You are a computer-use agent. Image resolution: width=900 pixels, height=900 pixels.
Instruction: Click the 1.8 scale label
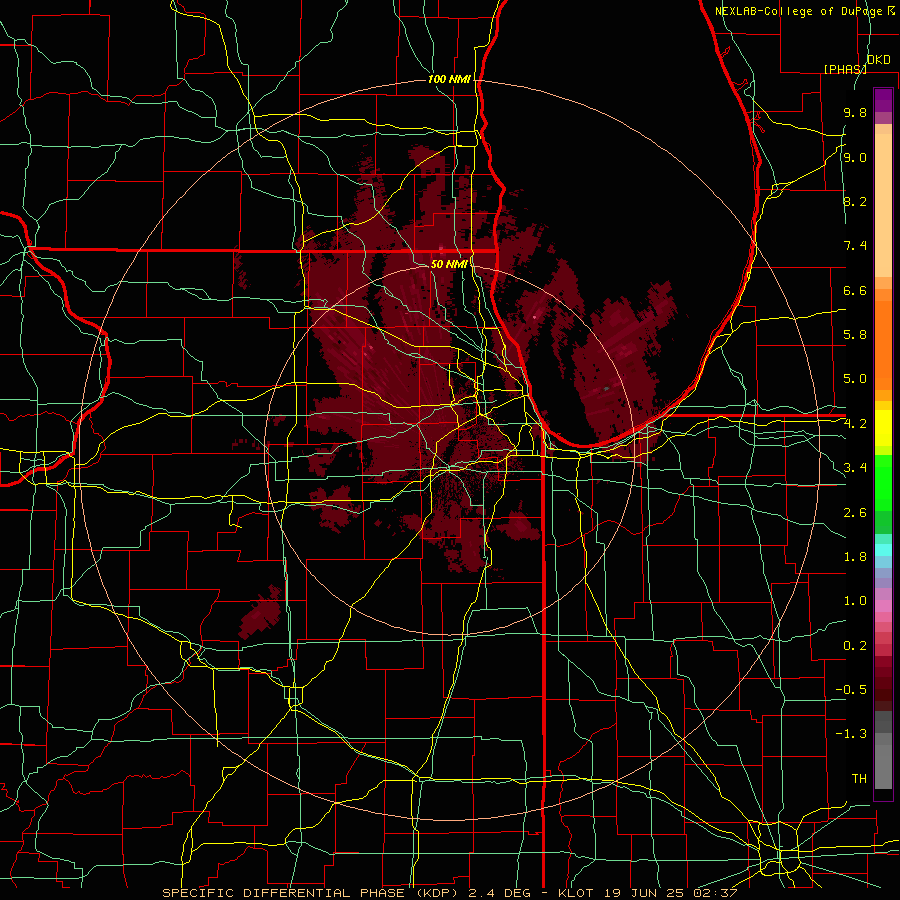[855, 557]
